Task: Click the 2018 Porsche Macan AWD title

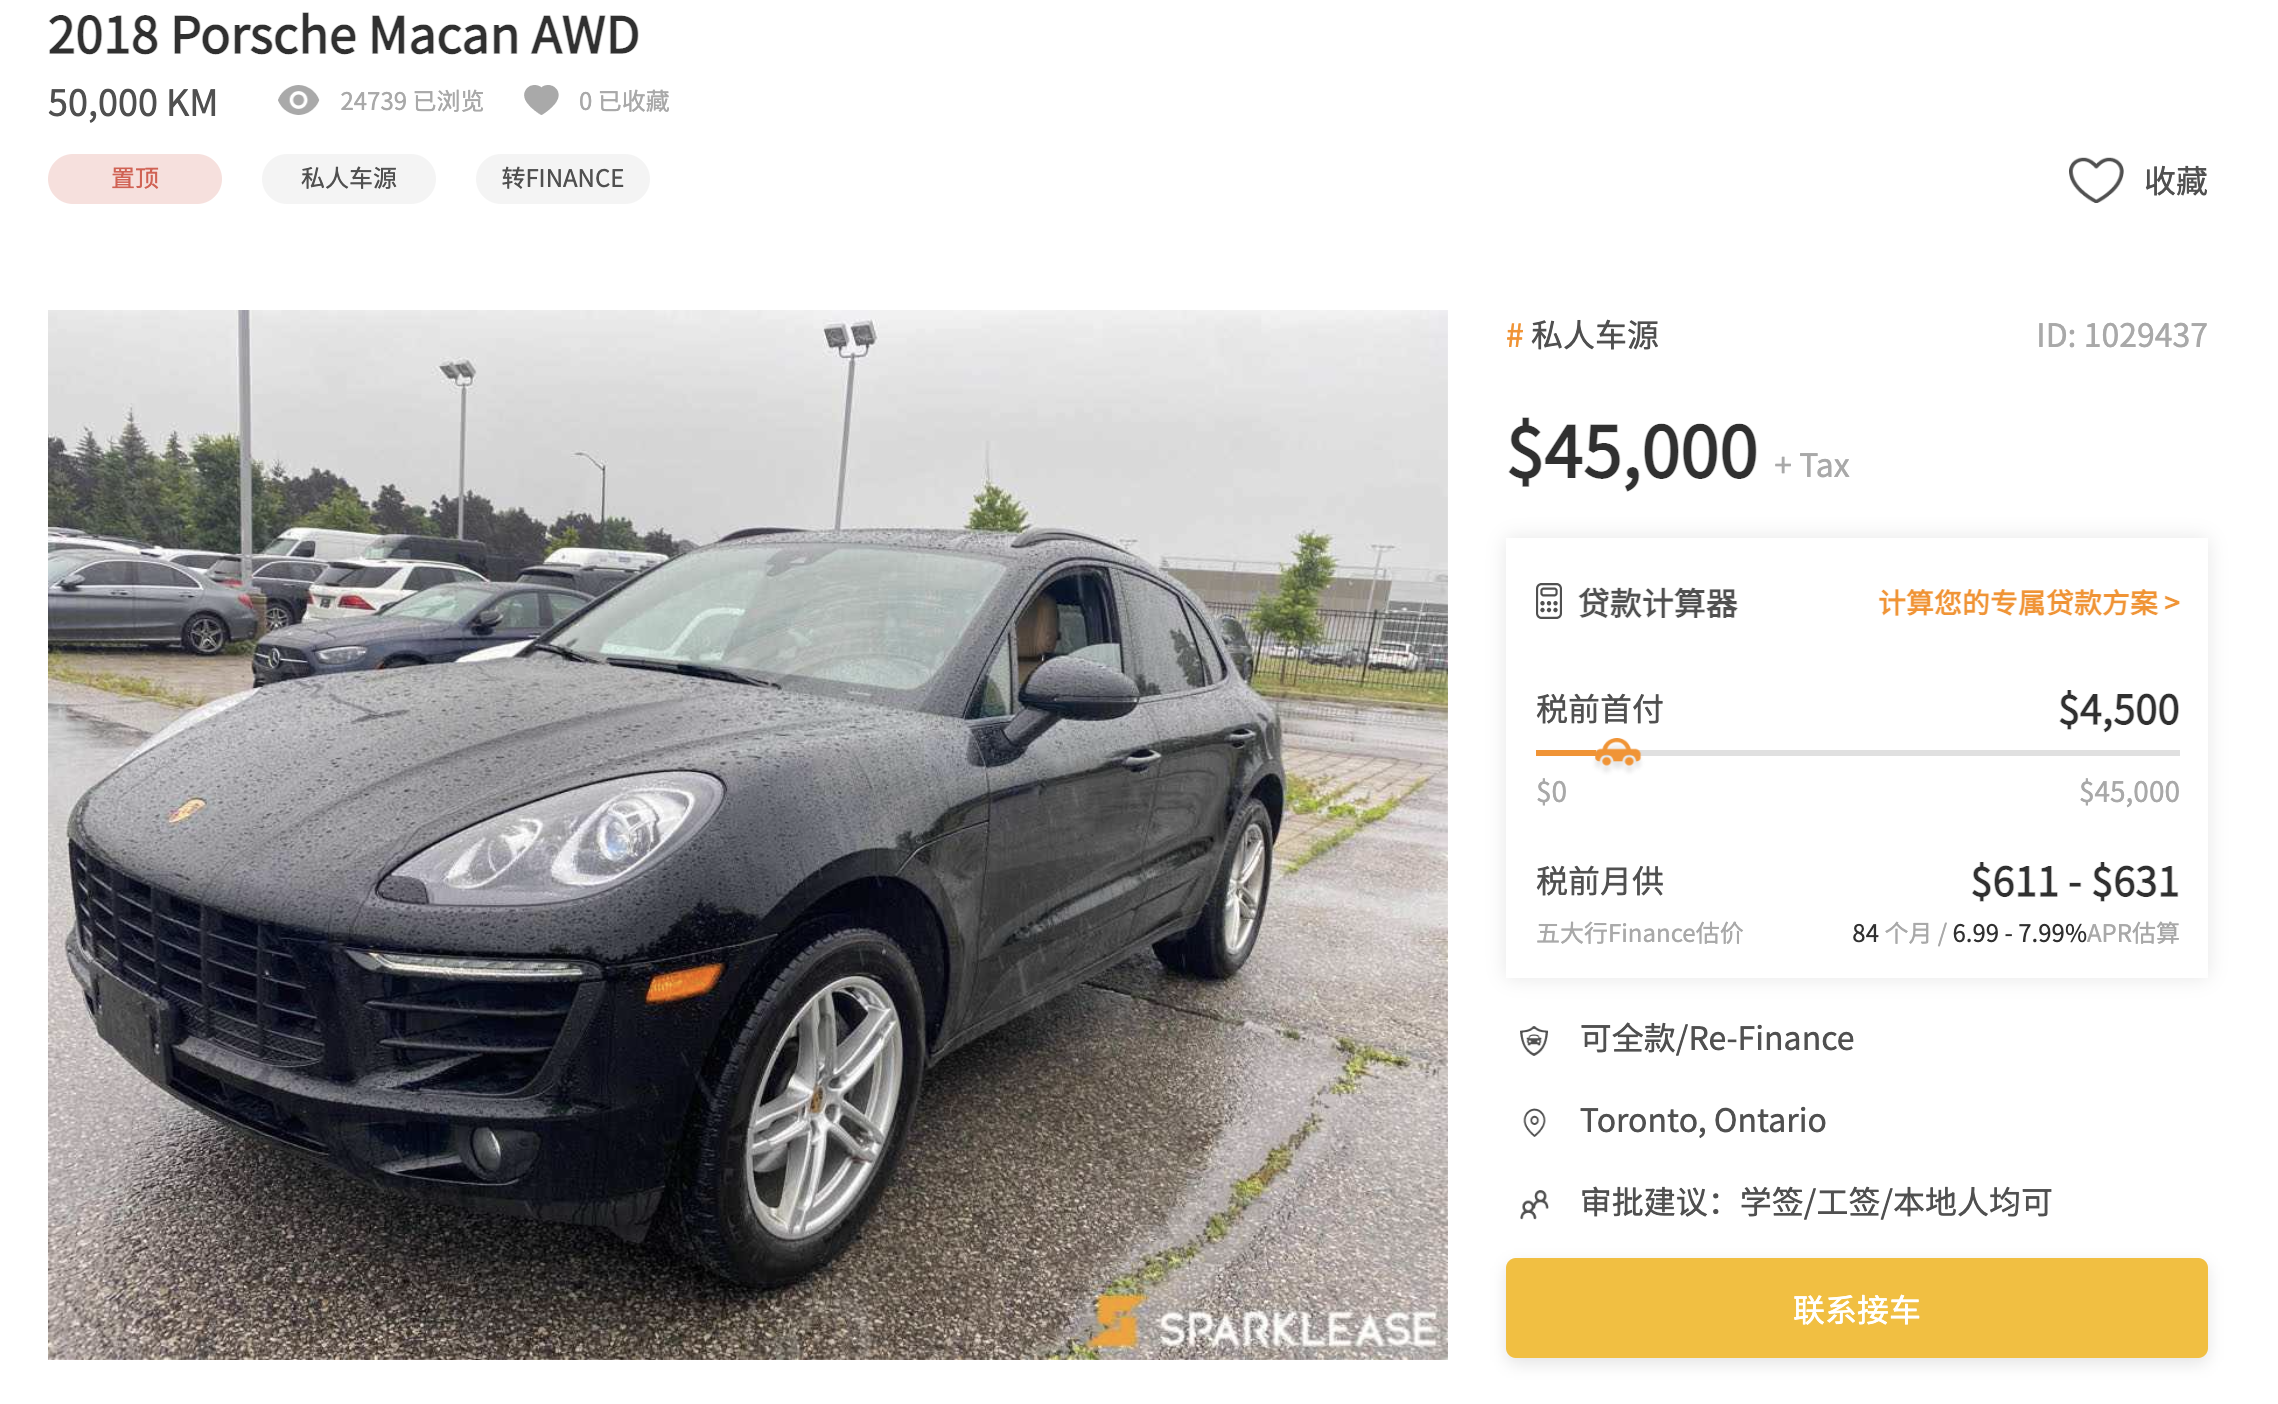Action: [x=344, y=35]
